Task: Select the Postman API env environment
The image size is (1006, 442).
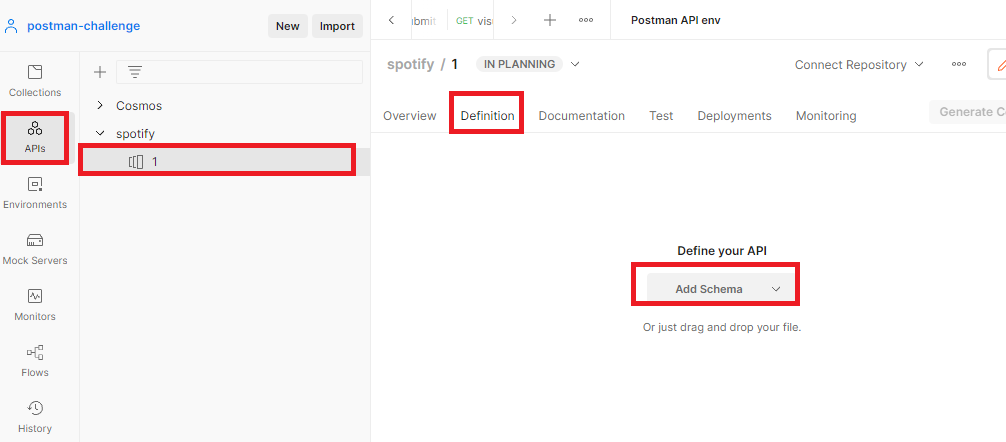Action: tap(676, 20)
